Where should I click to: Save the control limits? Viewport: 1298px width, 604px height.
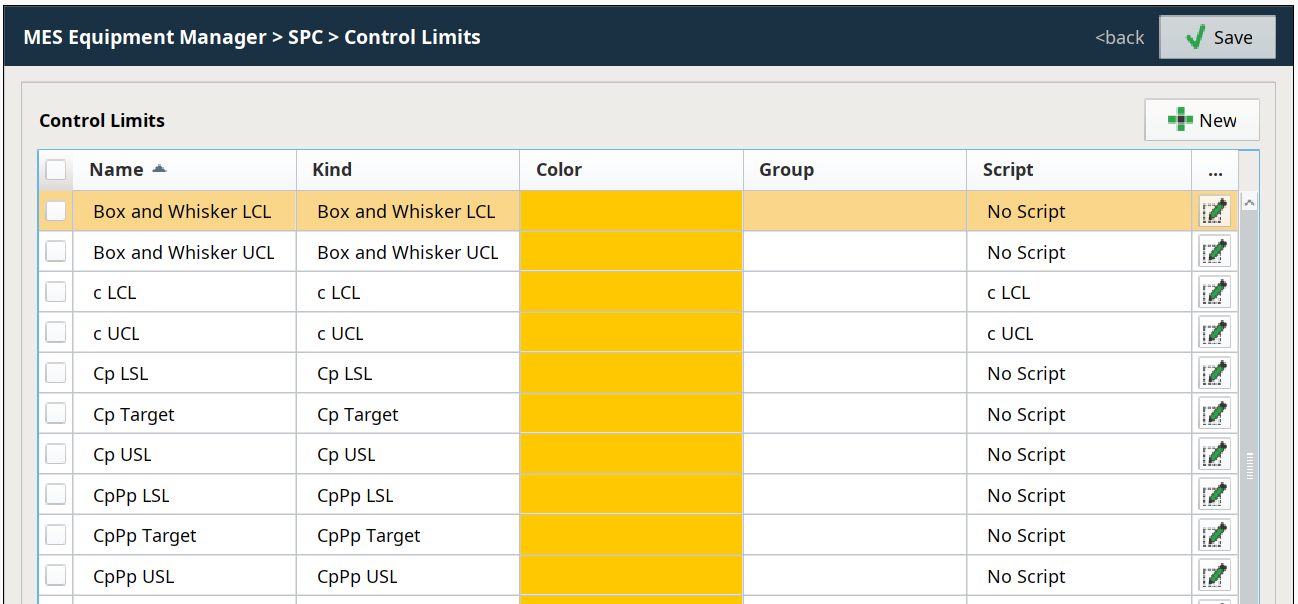click(x=1217, y=37)
